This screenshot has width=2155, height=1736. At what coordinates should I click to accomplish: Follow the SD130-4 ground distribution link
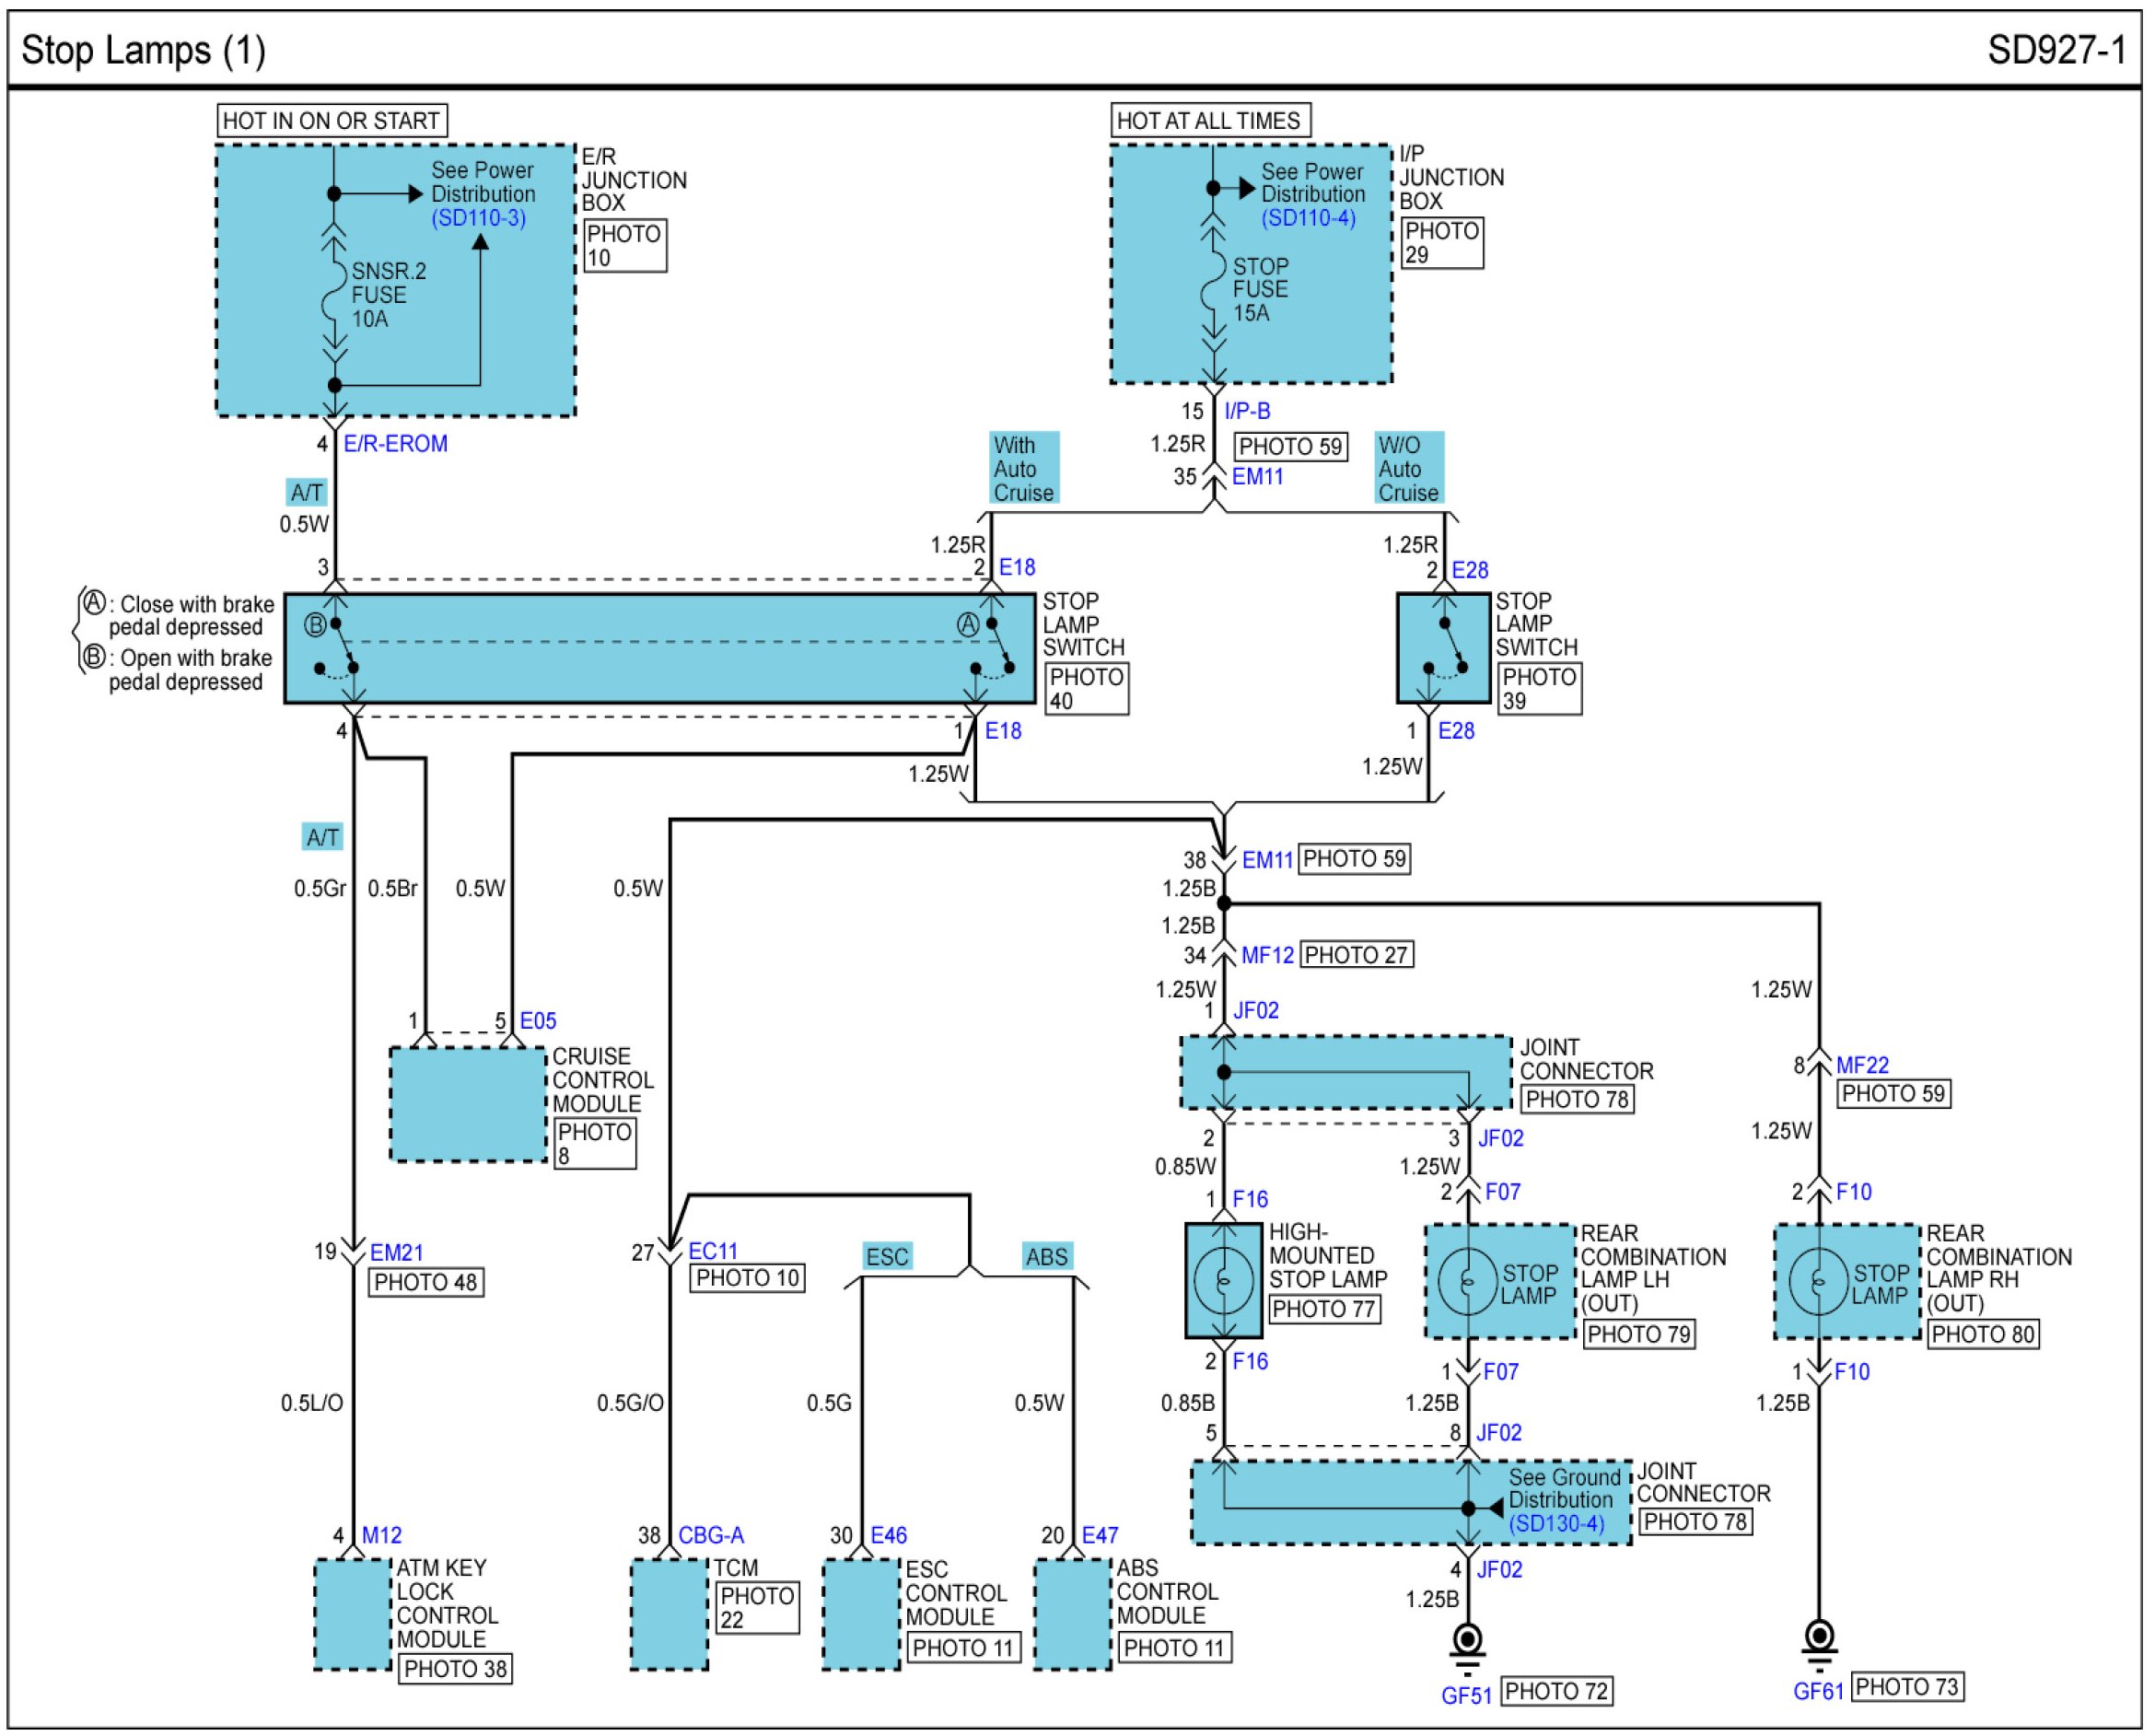[1556, 1524]
